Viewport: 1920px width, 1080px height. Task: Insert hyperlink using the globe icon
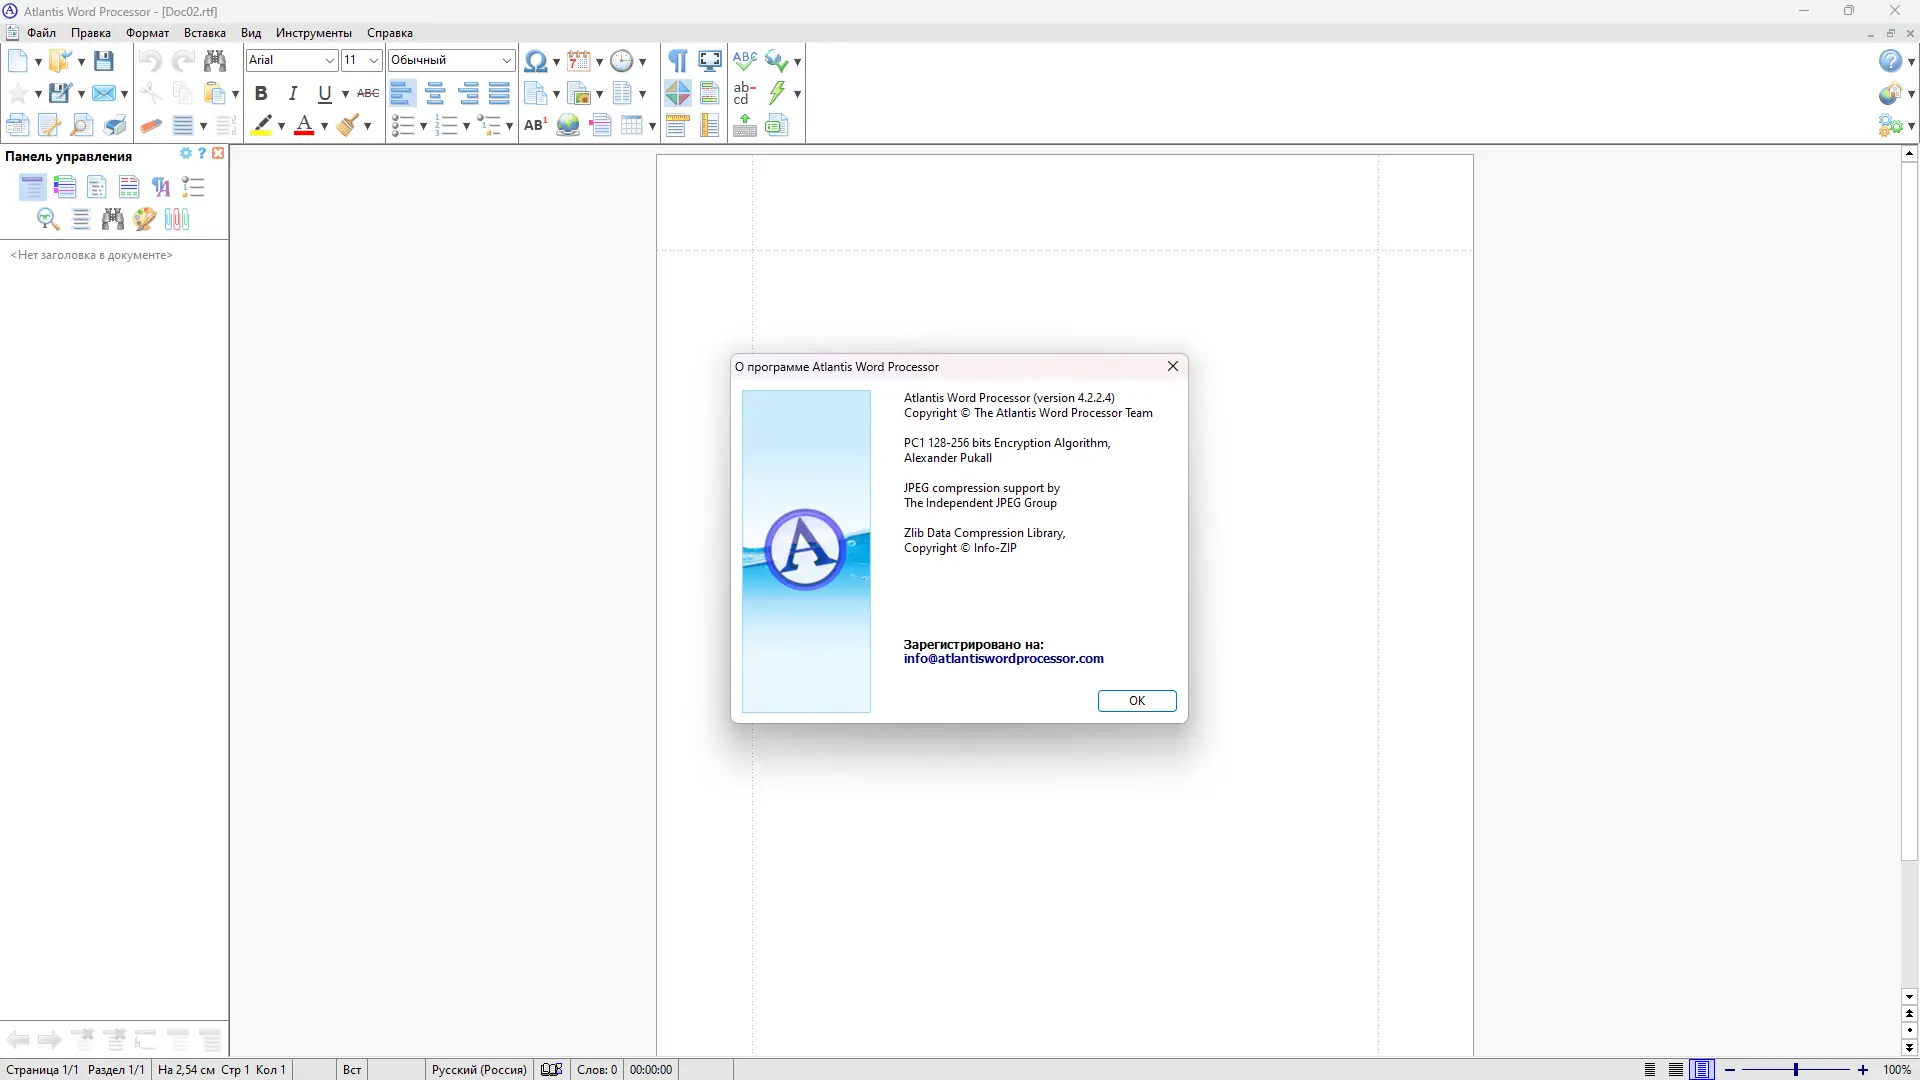[x=568, y=126]
